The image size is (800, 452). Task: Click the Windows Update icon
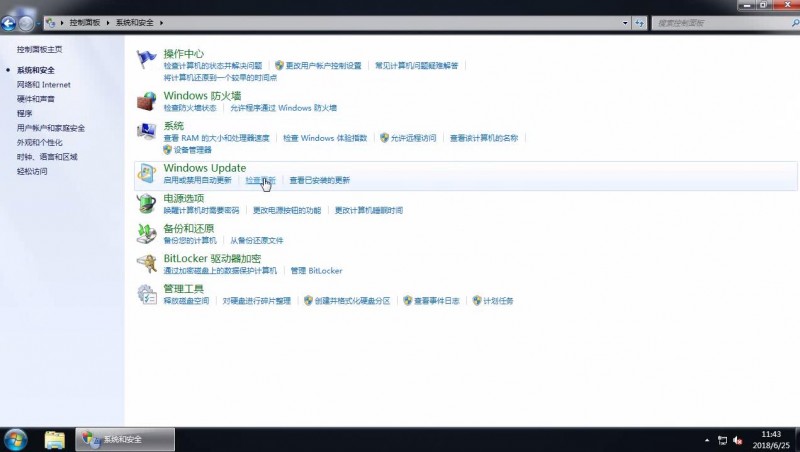point(146,173)
